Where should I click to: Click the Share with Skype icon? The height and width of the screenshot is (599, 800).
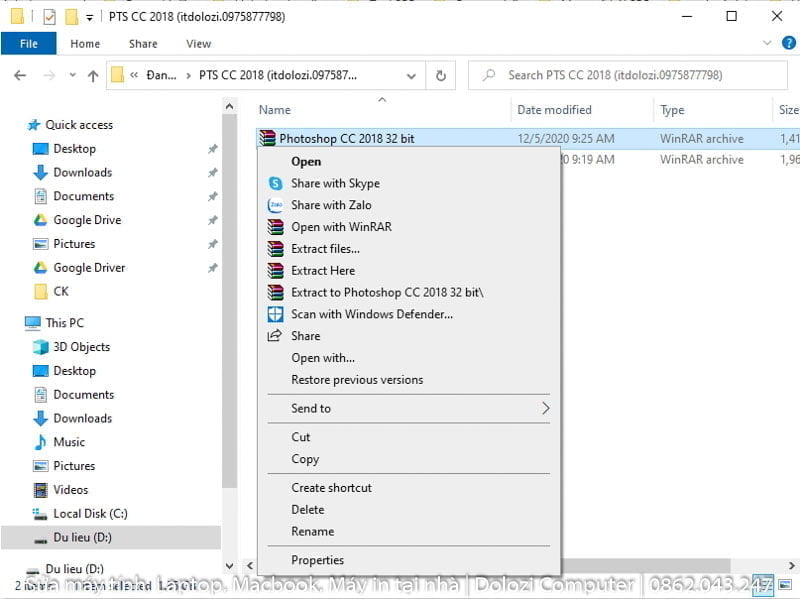point(275,183)
